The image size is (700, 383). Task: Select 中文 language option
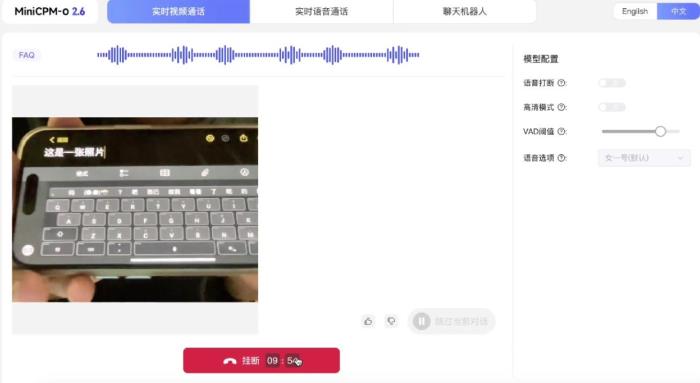click(678, 11)
